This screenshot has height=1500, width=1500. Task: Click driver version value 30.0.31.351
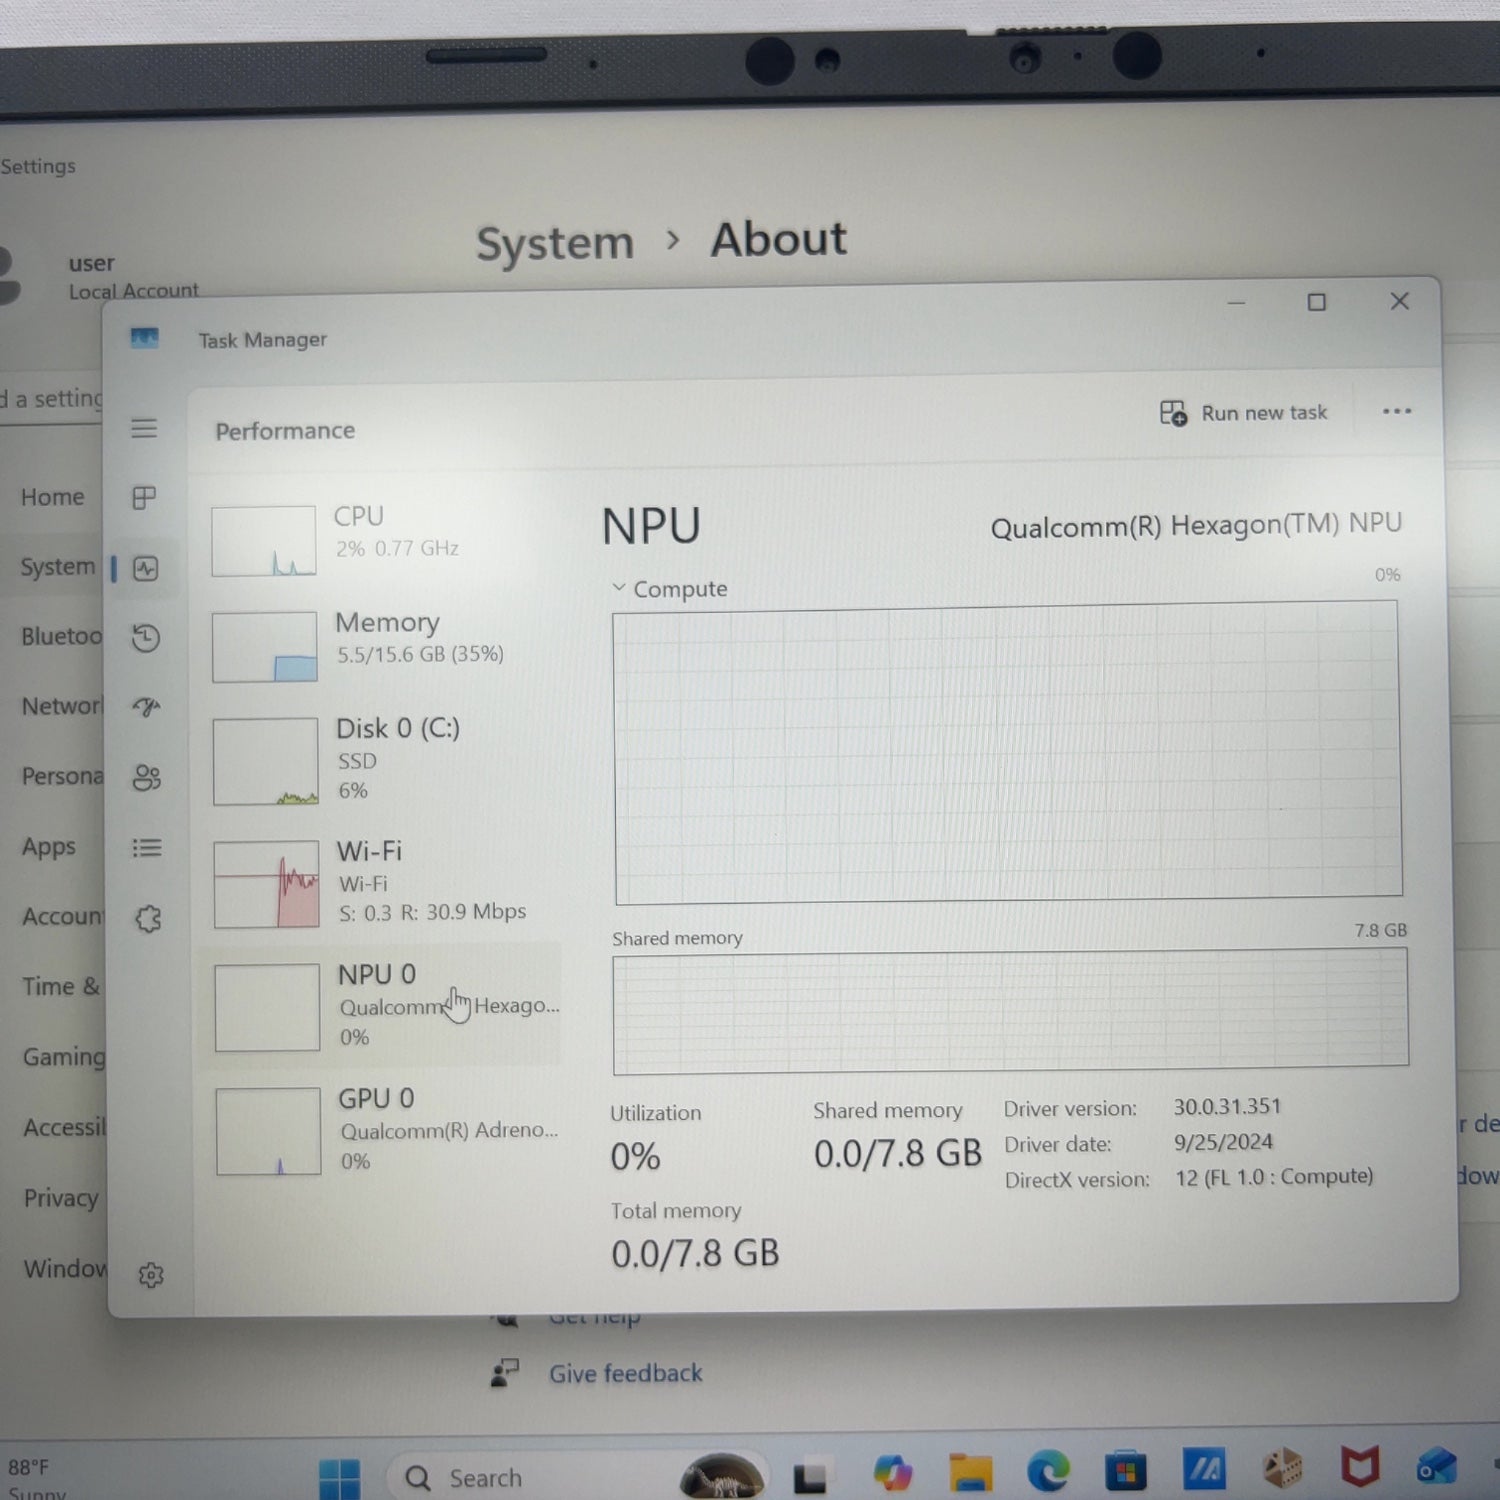click(1227, 1106)
